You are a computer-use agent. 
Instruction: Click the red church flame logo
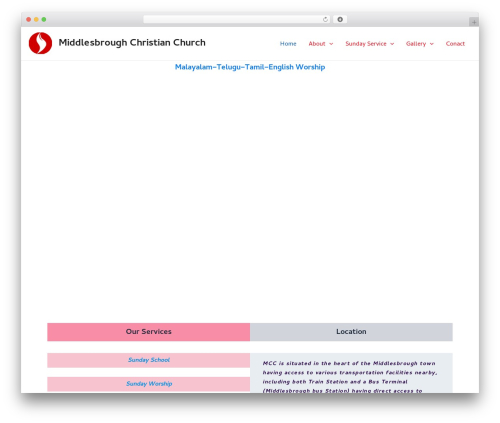(40, 43)
